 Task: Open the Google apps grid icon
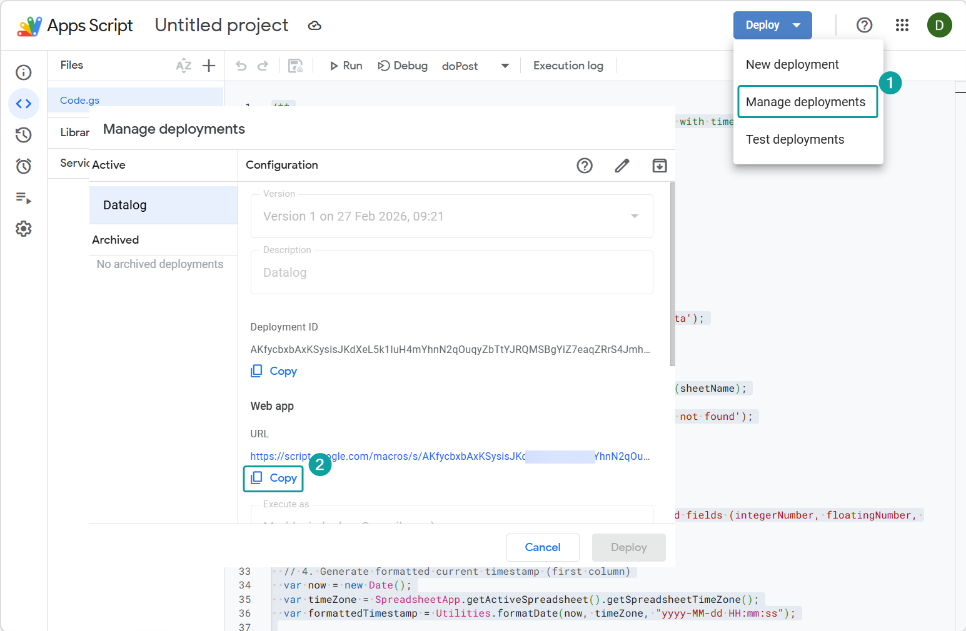[x=902, y=25]
